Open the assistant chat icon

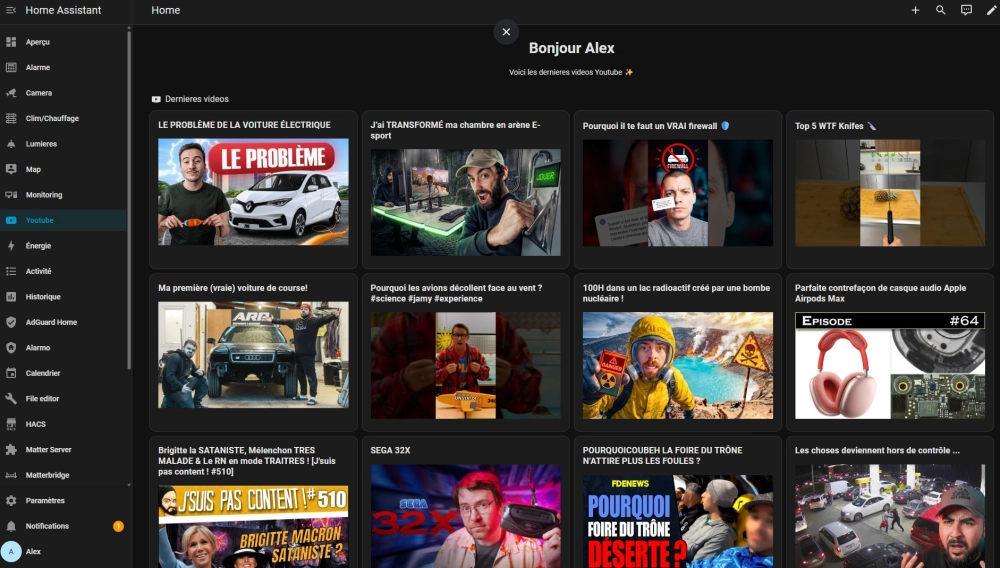pos(966,10)
